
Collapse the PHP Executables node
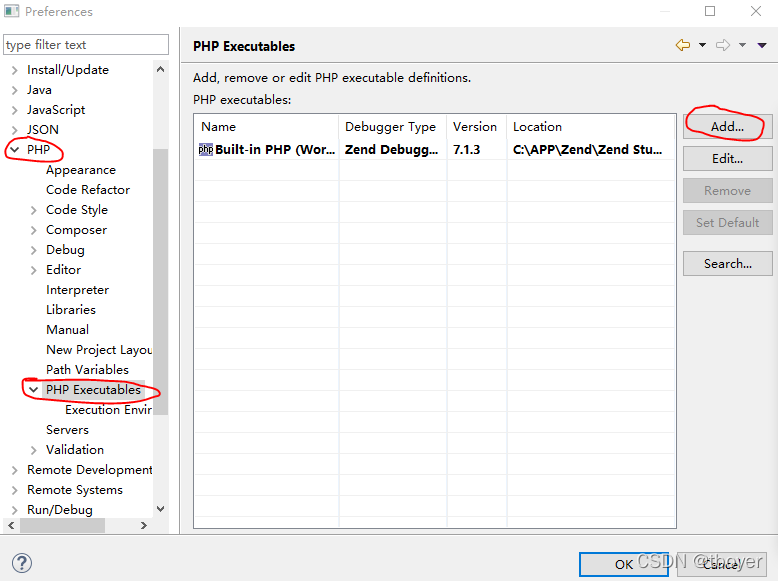click(x=33, y=390)
